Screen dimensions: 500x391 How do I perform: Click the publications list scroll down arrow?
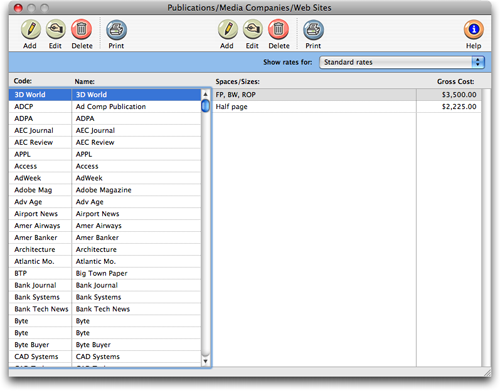[x=205, y=361]
